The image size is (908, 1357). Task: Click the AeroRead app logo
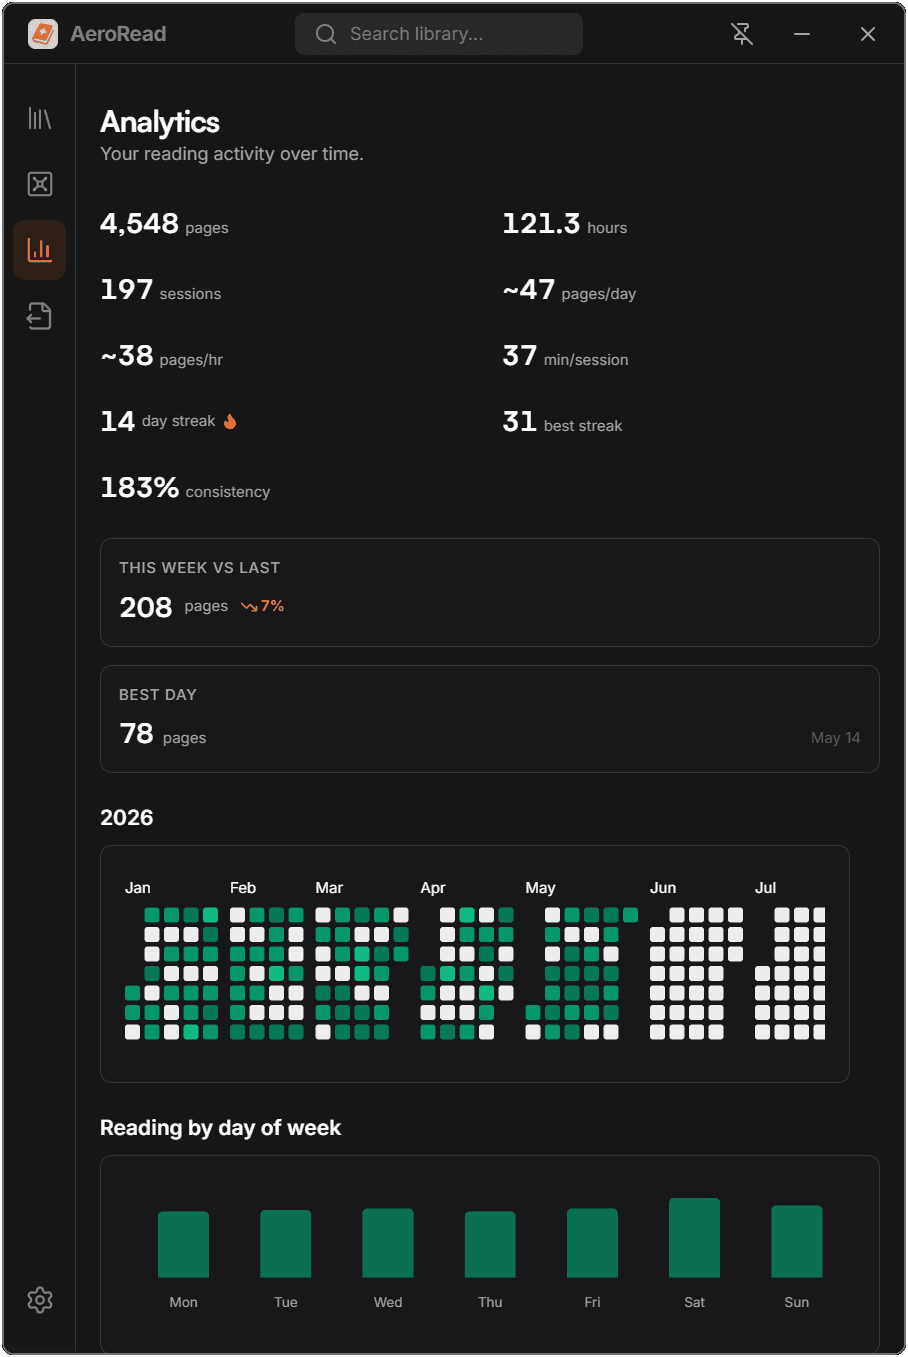[x=42, y=33]
